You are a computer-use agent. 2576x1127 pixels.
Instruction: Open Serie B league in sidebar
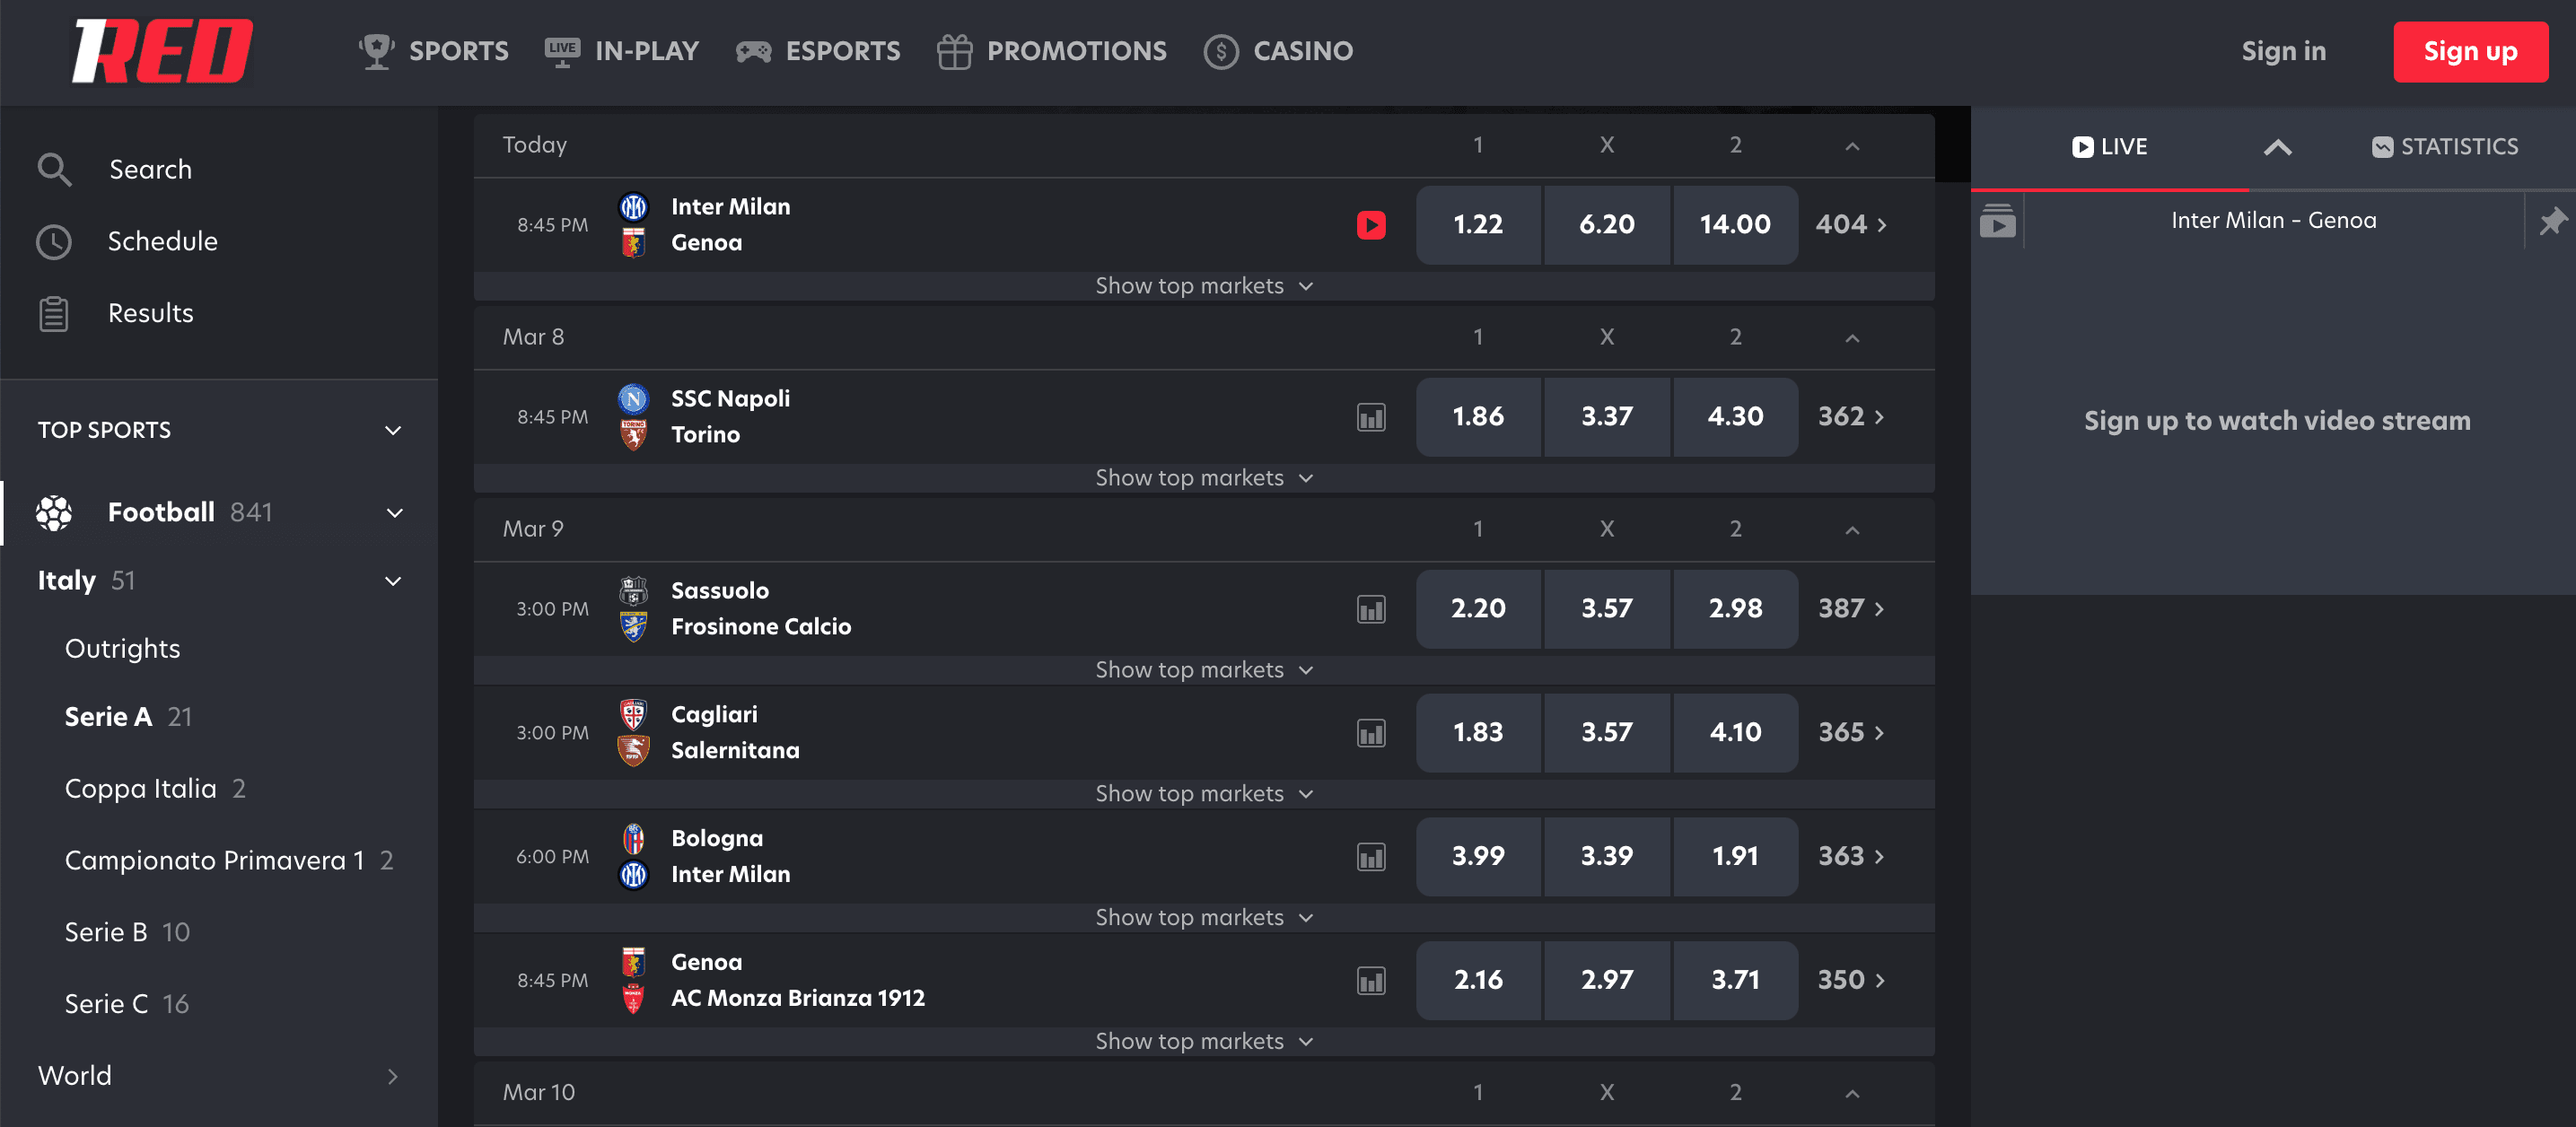(x=106, y=932)
